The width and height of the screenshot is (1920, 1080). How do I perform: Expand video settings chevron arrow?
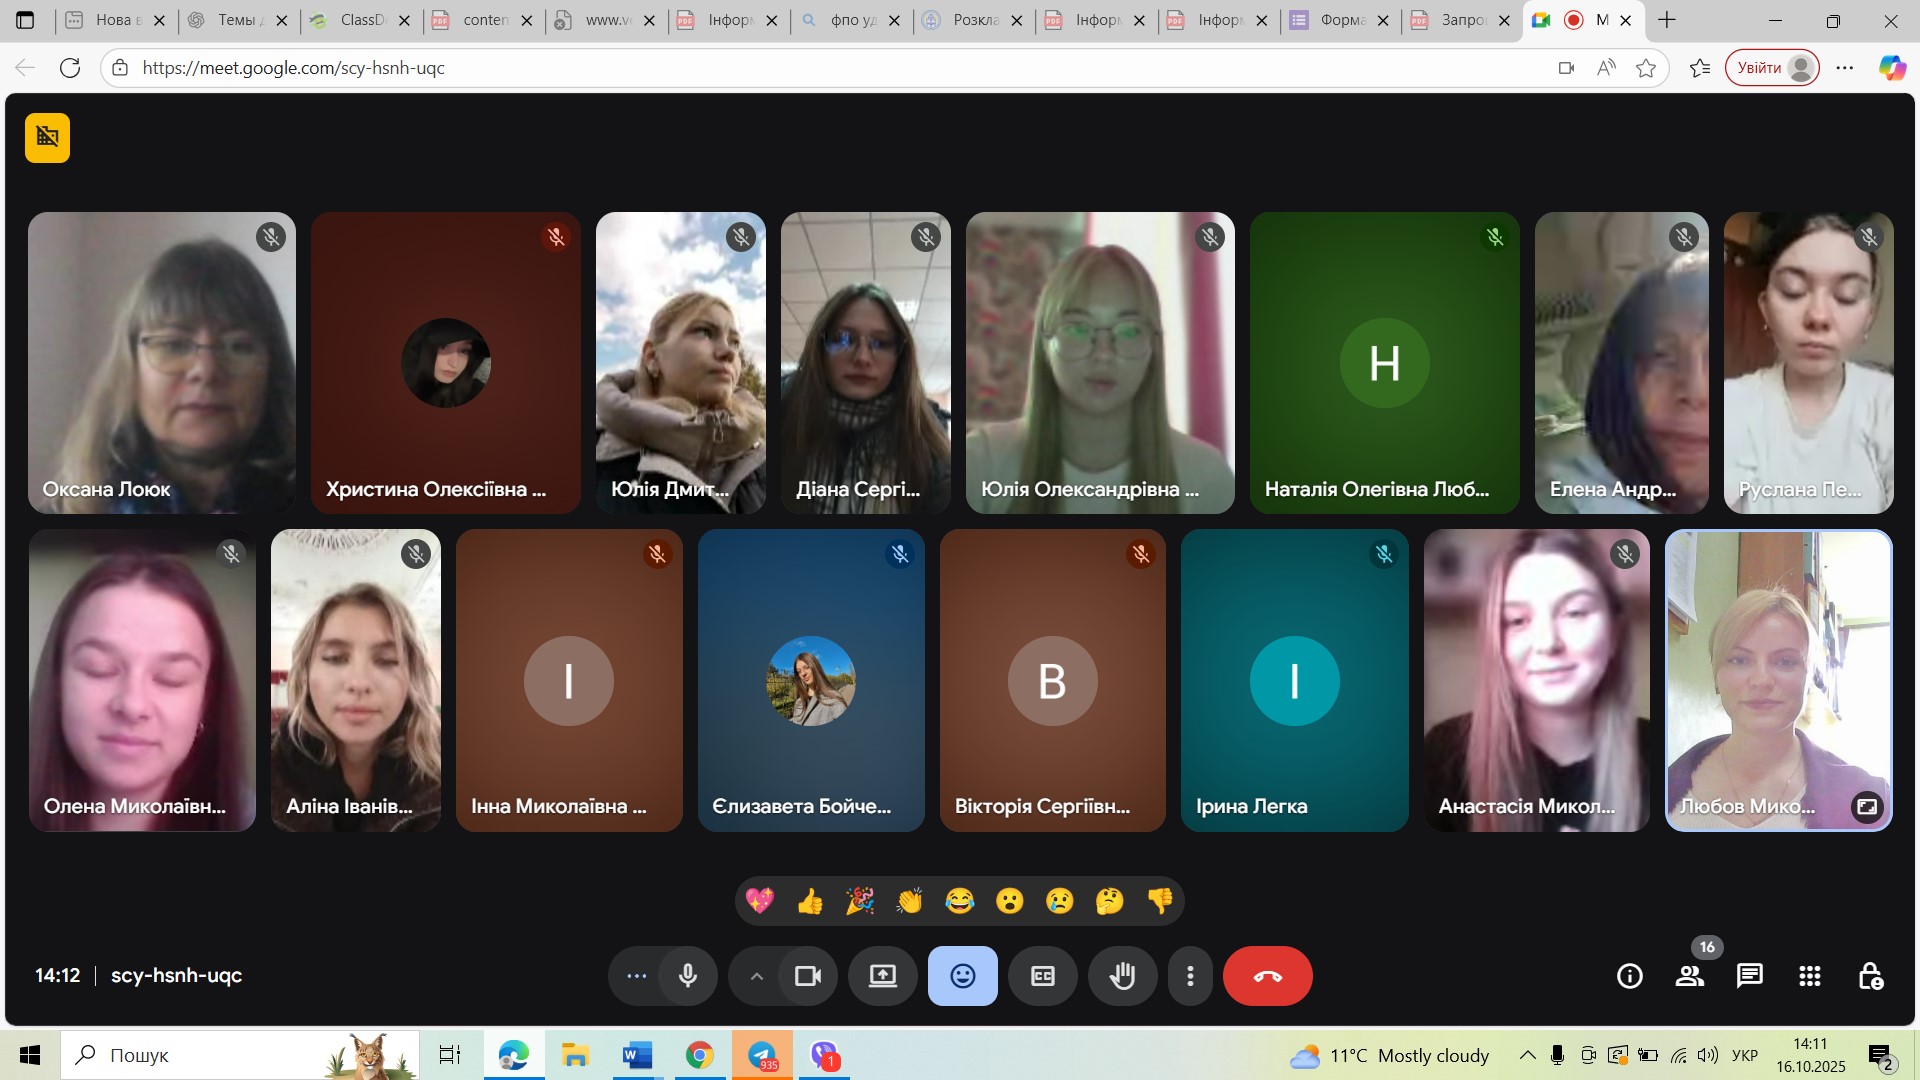757,976
